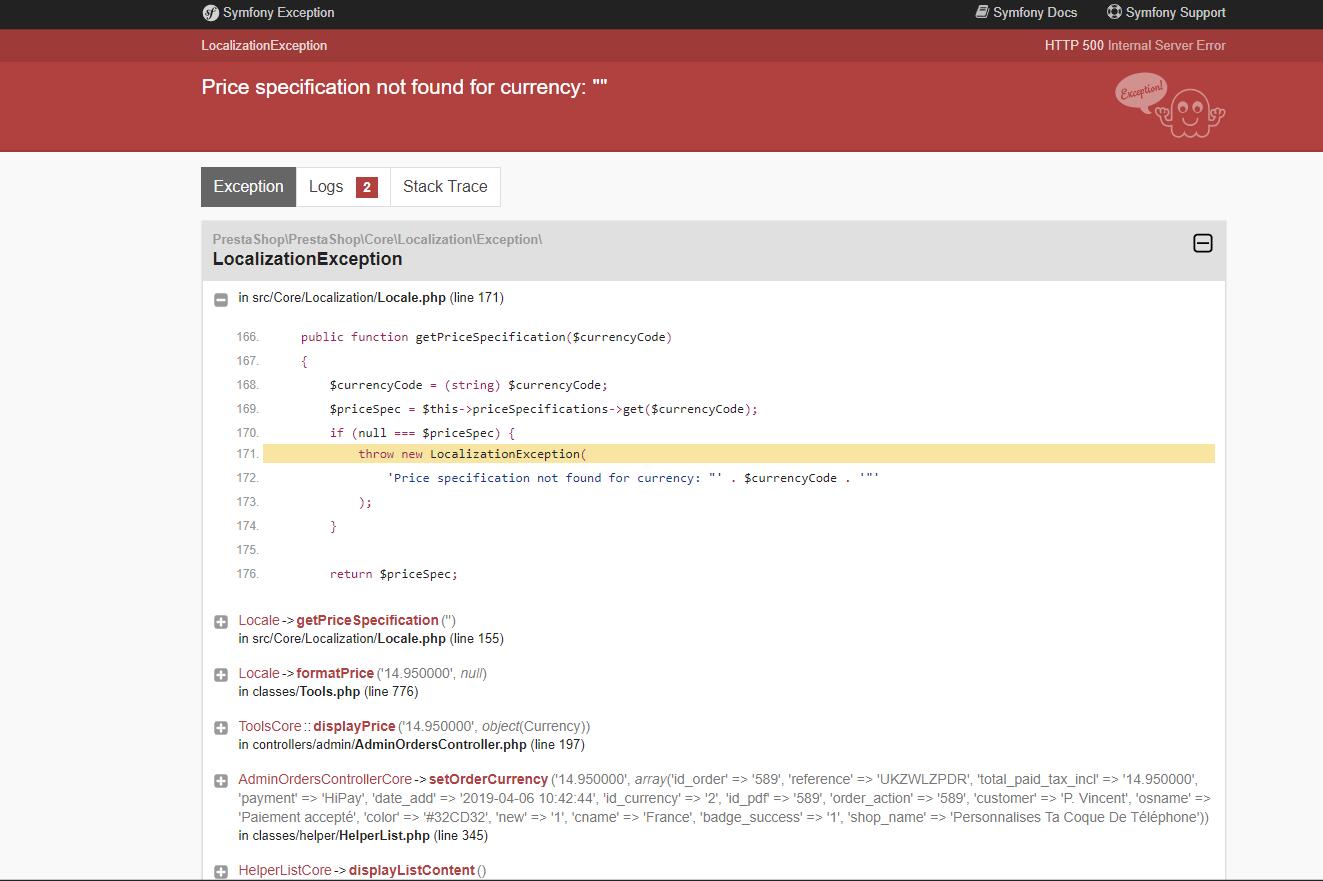The image size is (1323, 881).
Task: Expand the Locale->formatPrice trace
Action: 221,675
